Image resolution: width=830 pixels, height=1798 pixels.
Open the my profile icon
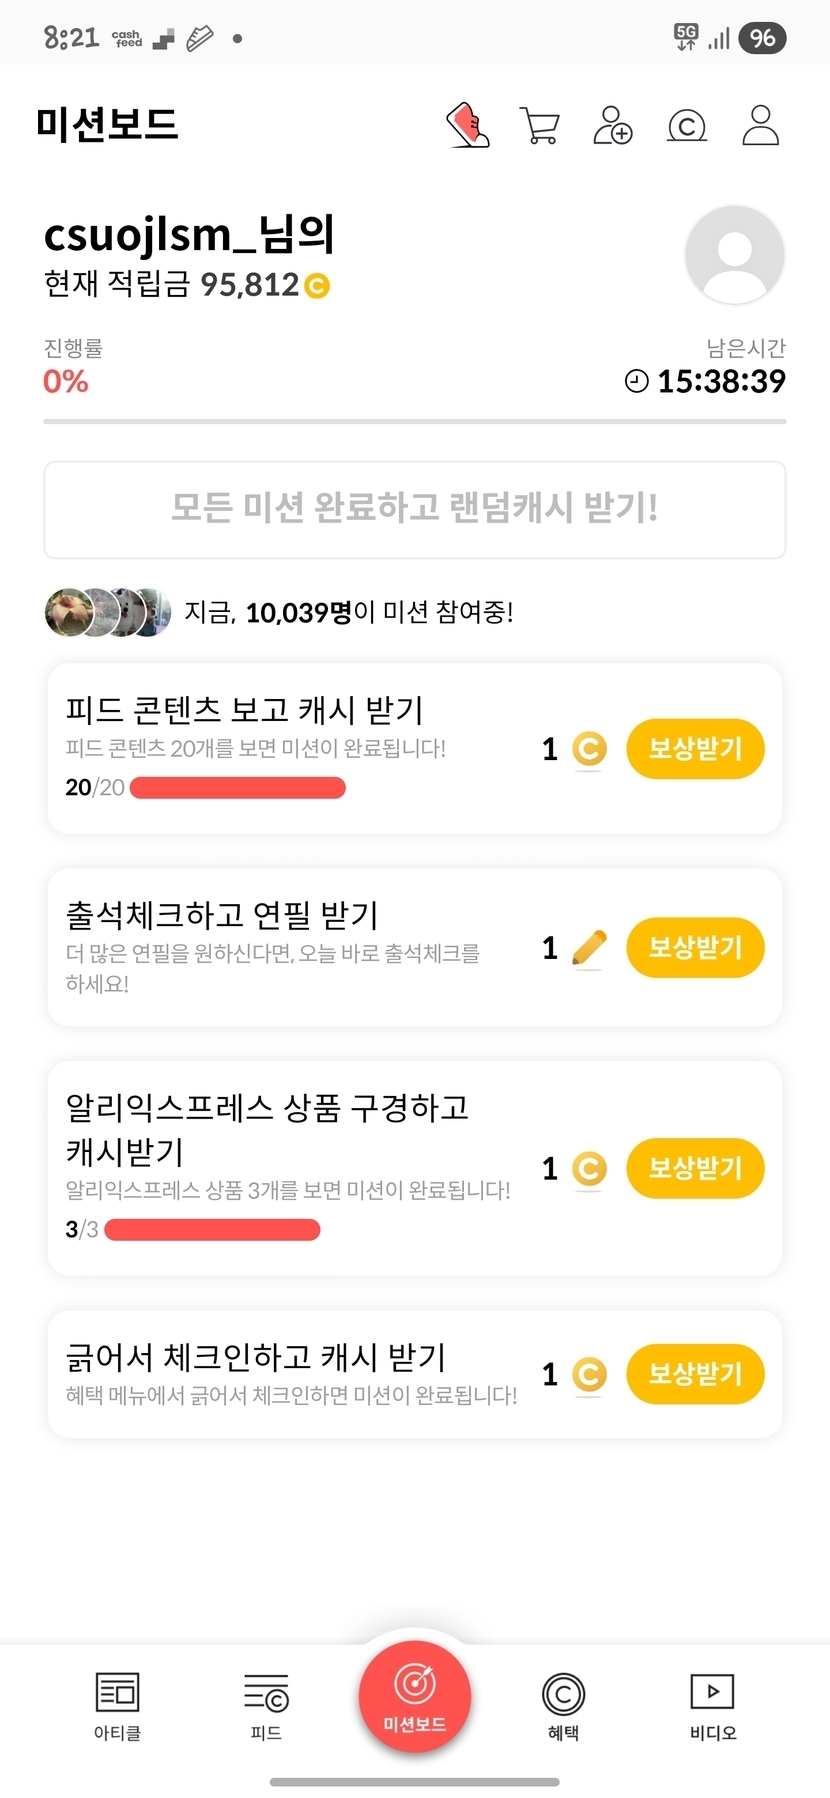[x=761, y=126]
